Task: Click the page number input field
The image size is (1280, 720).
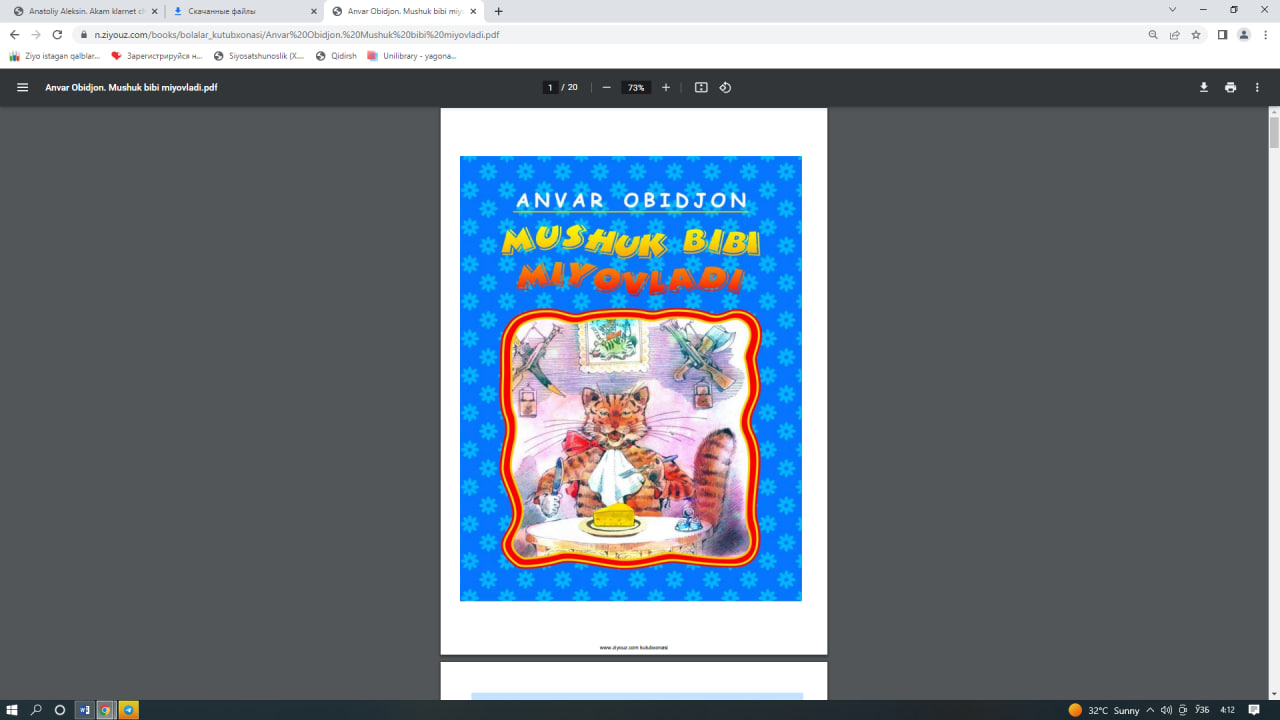Action: (550, 87)
